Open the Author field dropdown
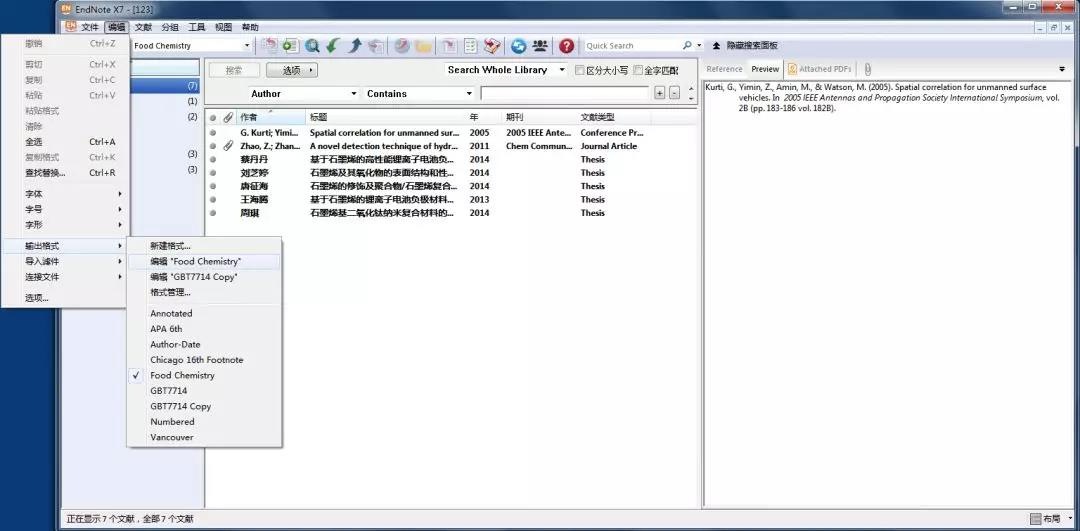1080x531 pixels. pyautogui.click(x=354, y=94)
